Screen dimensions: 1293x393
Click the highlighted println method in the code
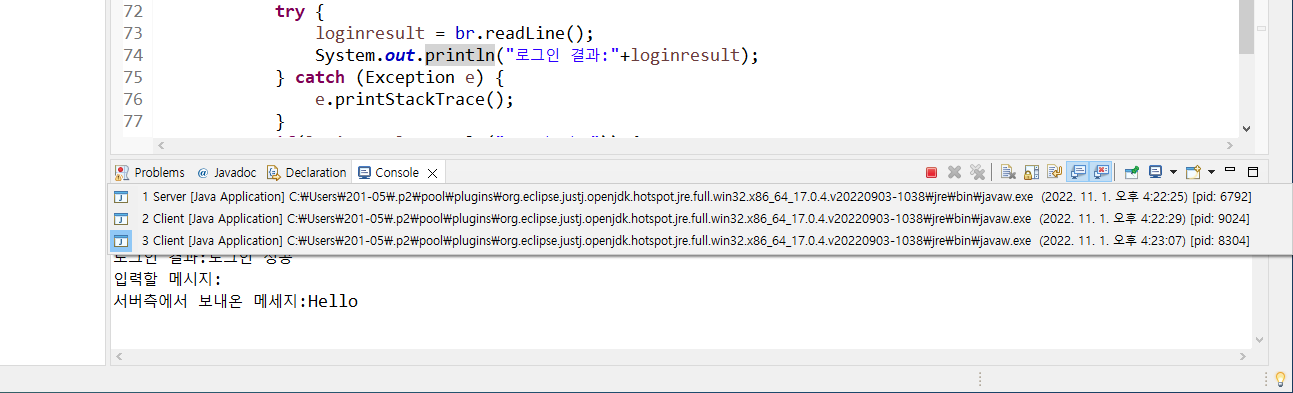(x=460, y=55)
